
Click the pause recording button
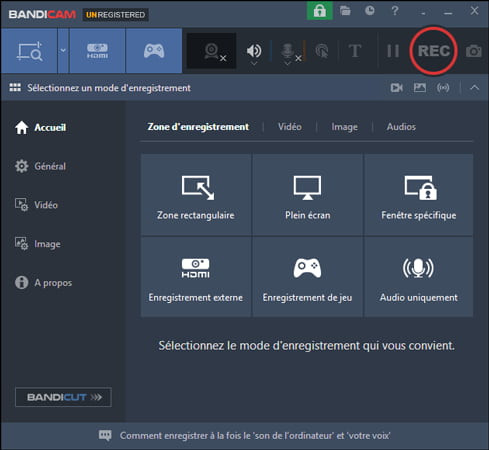[x=393, y=51]
